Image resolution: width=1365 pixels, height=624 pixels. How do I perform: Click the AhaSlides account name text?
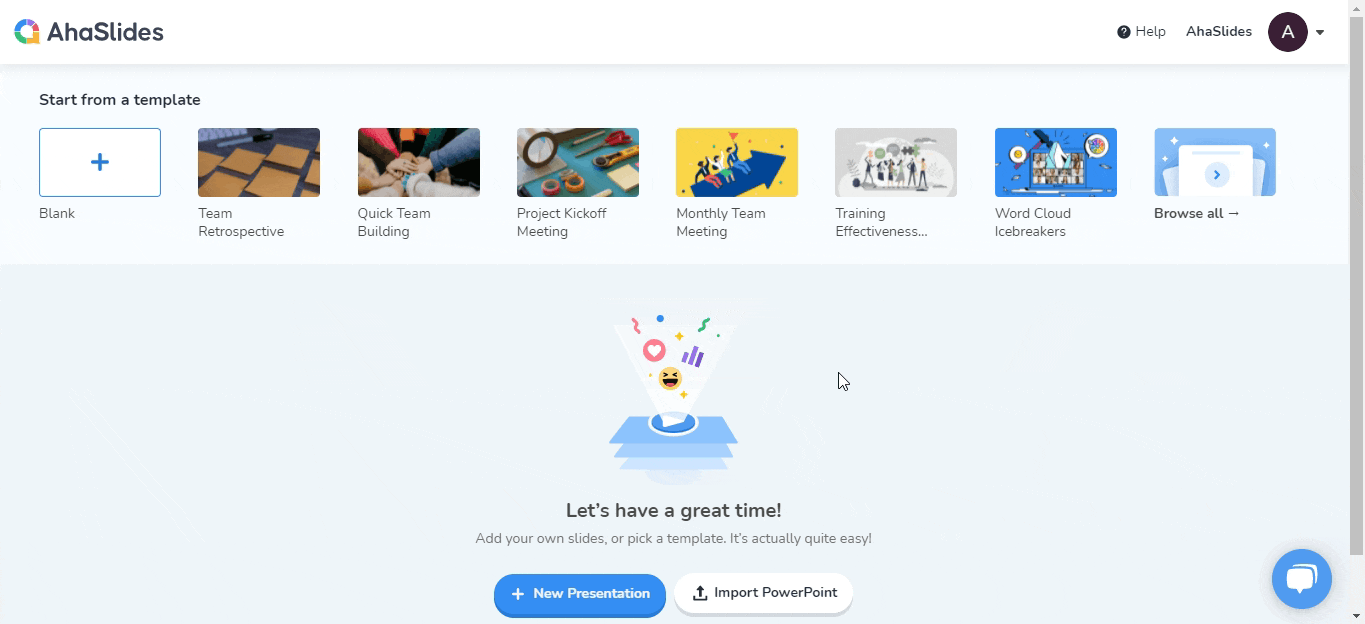coord(1219,32)
